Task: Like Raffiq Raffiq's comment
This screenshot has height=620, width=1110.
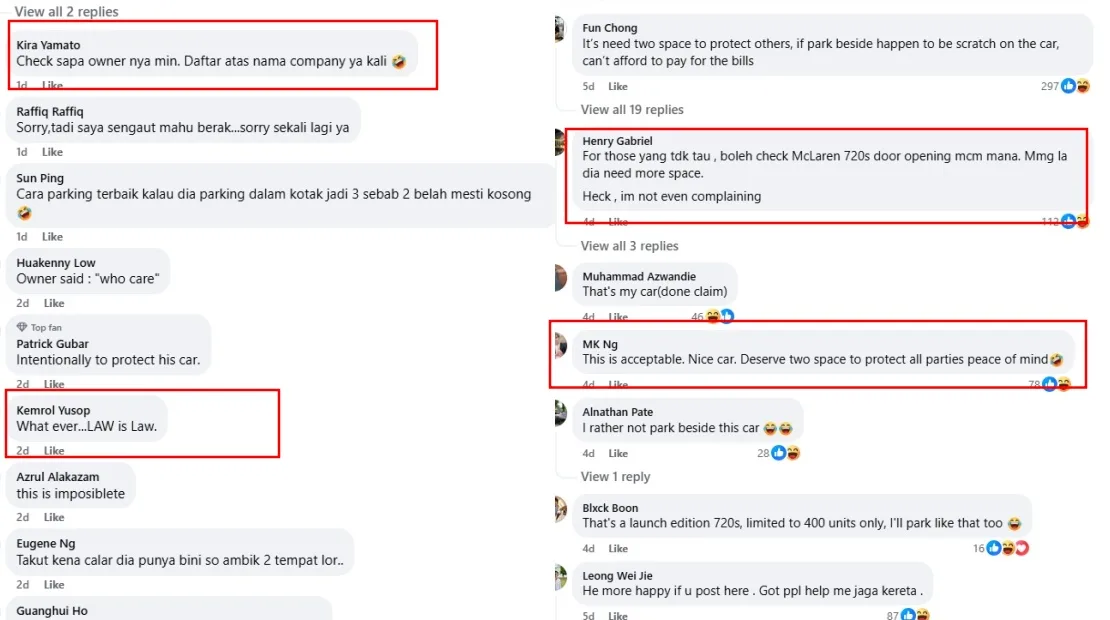Action: tap(52, 152)
